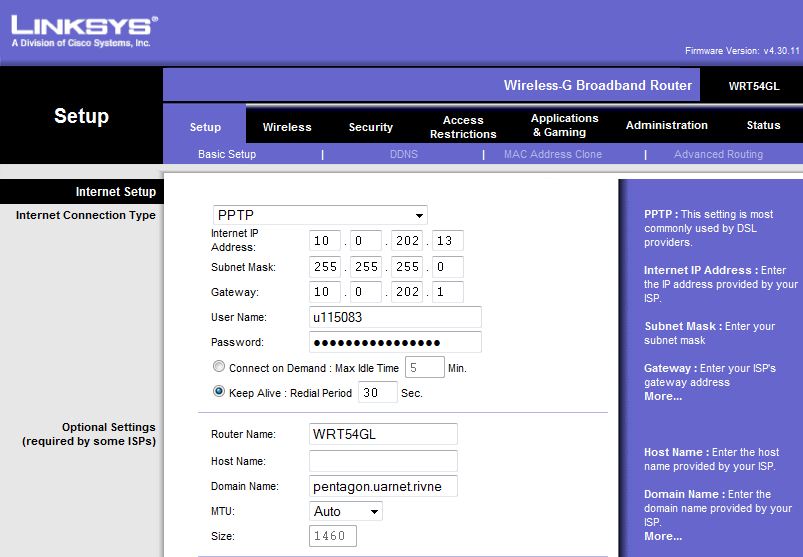Screen dimensions: 803x557
Task: Click the PPTP help text heading
Action: (x=661, y=214)
